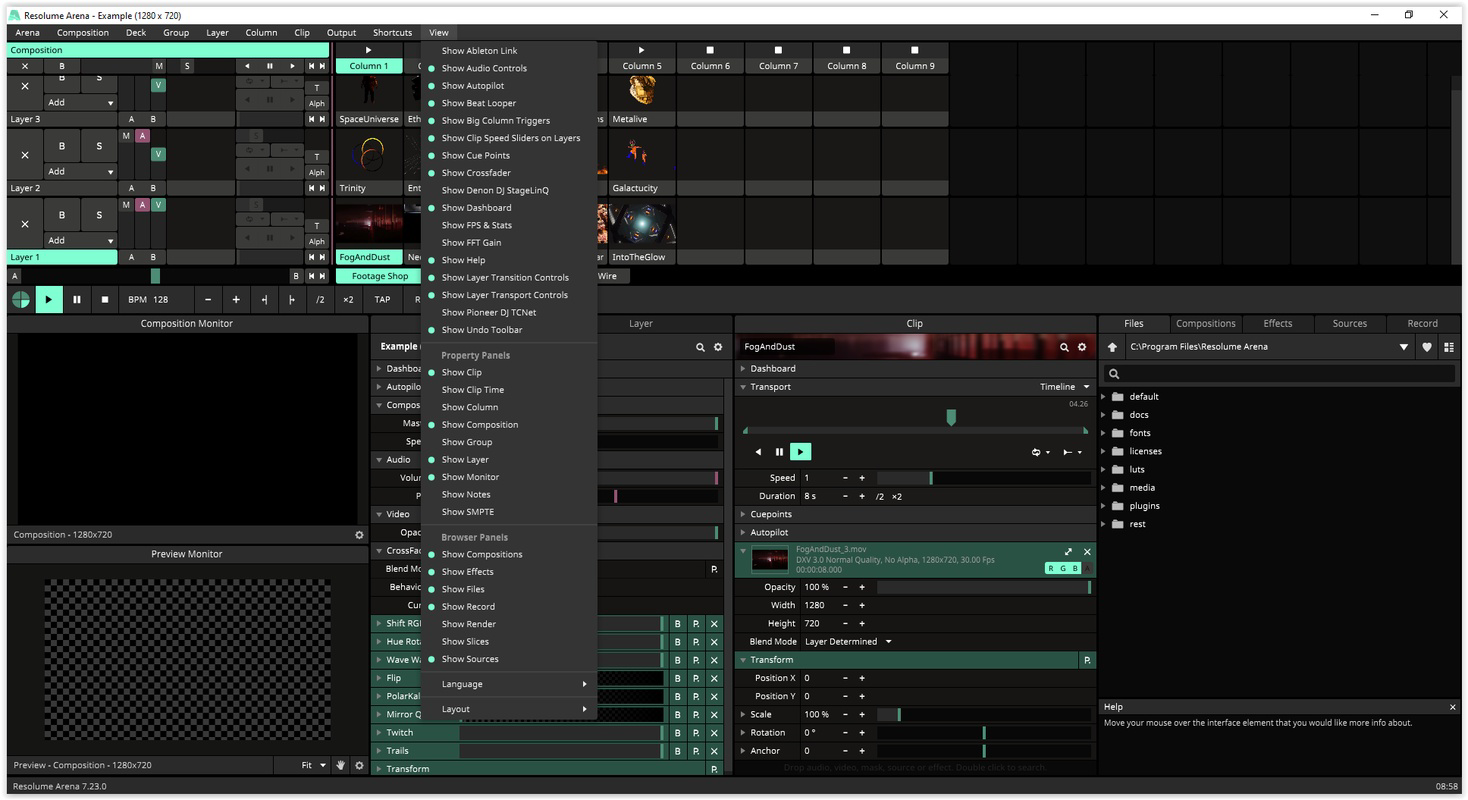
Task: Bypass Layer 1 with B button
Action: (x=62, y=215)
